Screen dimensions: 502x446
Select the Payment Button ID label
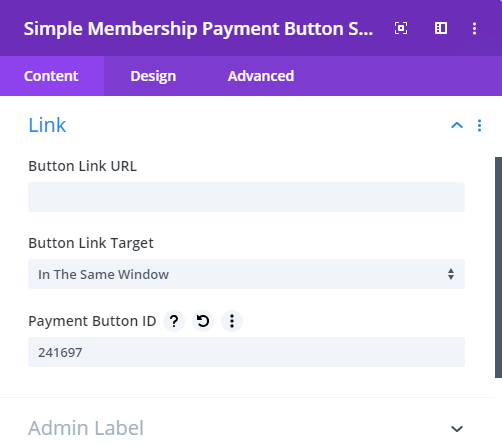click(92, 321)
